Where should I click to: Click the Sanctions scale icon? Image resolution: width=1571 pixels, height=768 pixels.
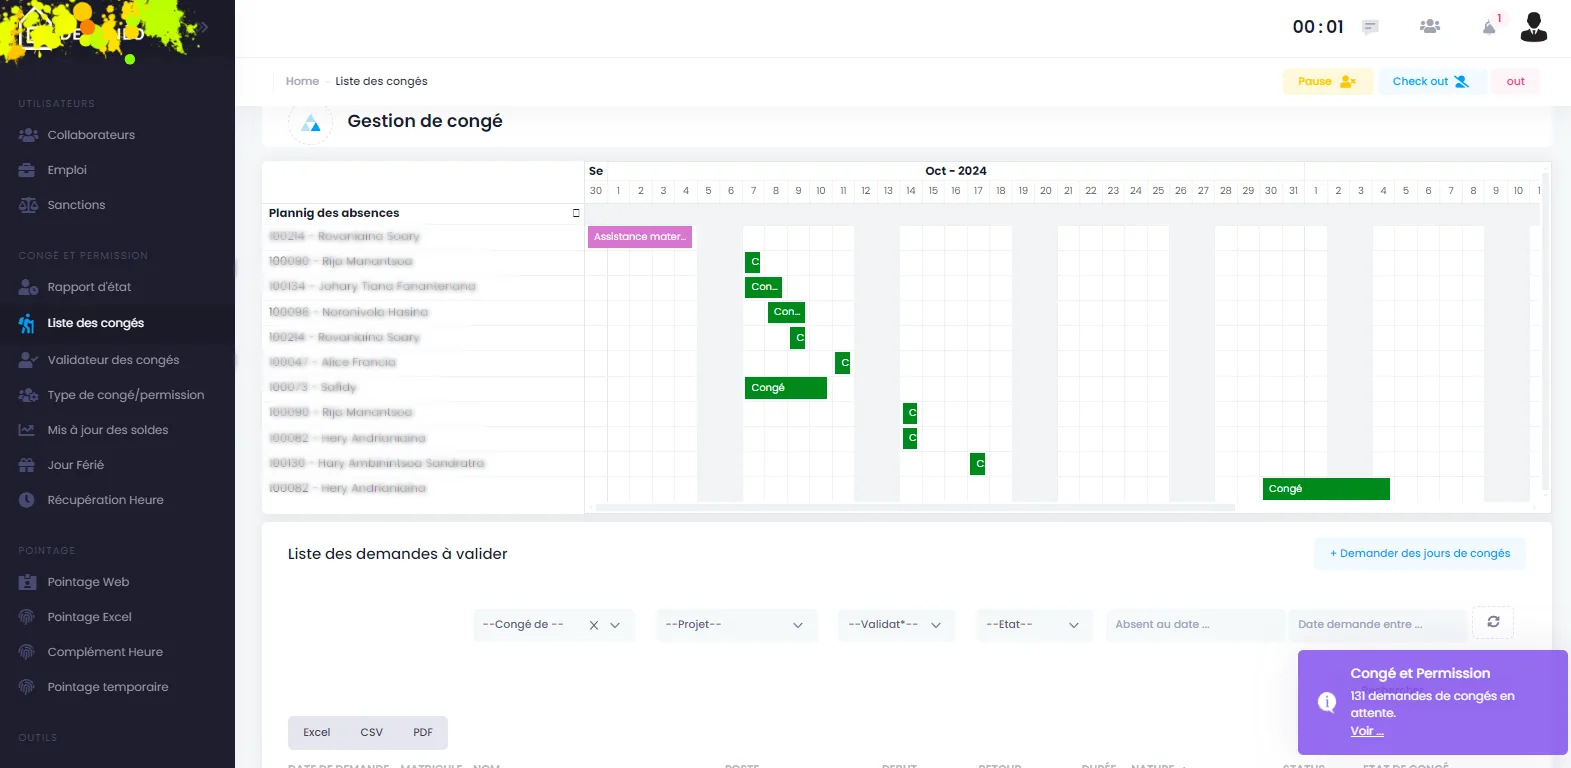click(28, 205)
